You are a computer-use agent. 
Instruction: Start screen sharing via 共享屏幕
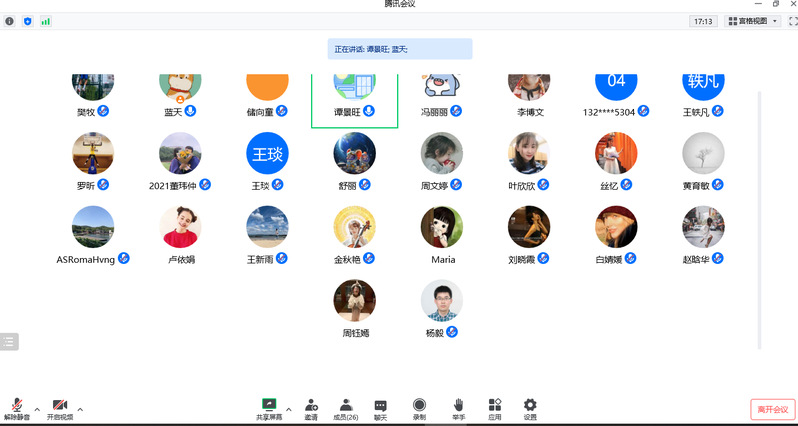point(267,407)
